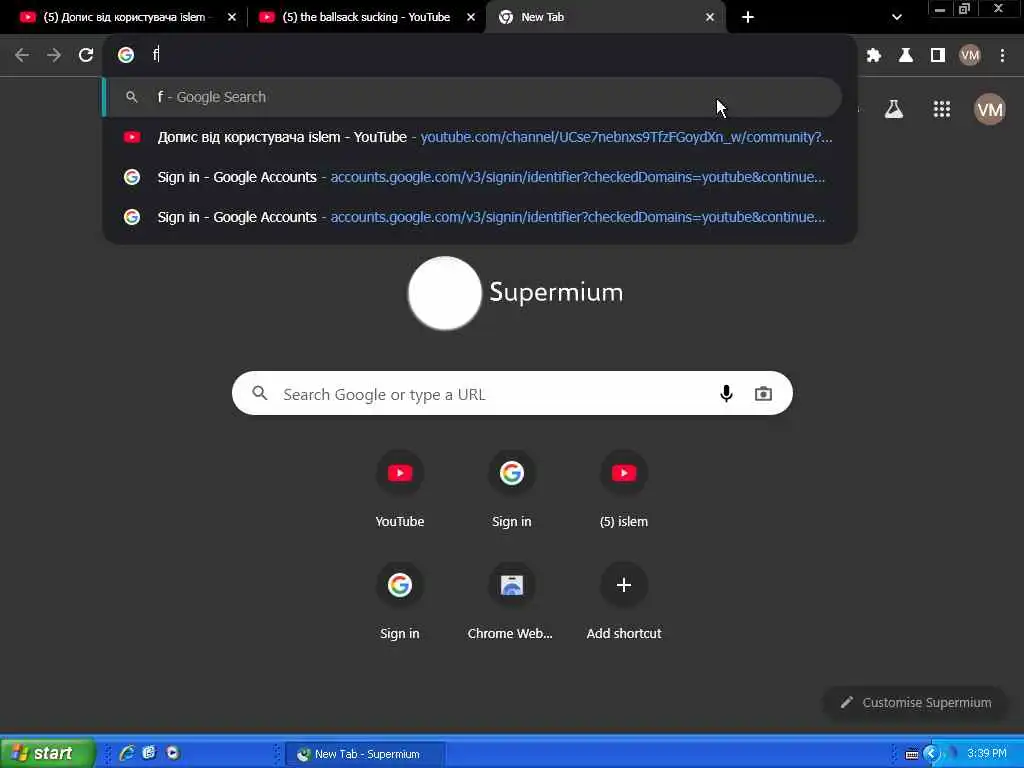Click the system tray clock 3:39 PM
This screenshot has height=768, width=1024.
coord(987,753)
